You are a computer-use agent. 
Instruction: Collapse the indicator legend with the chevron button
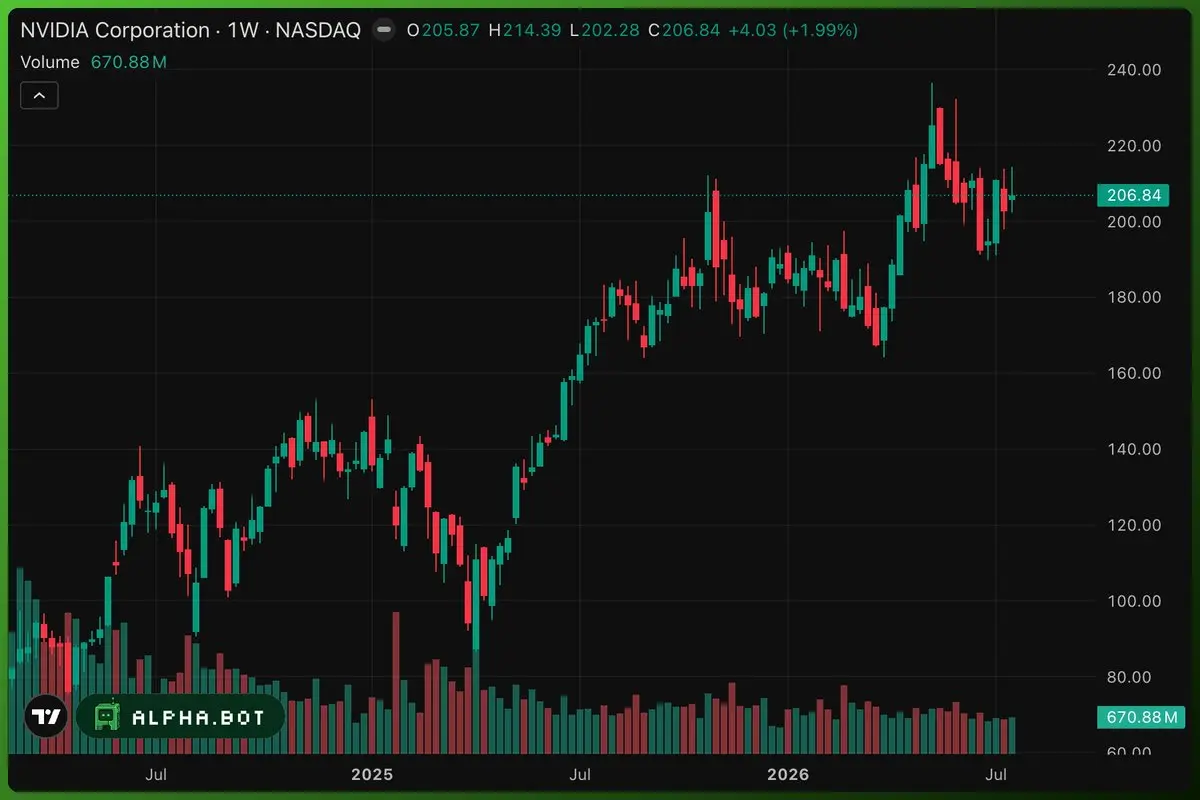pyautogui.click(x=39, y=96)
